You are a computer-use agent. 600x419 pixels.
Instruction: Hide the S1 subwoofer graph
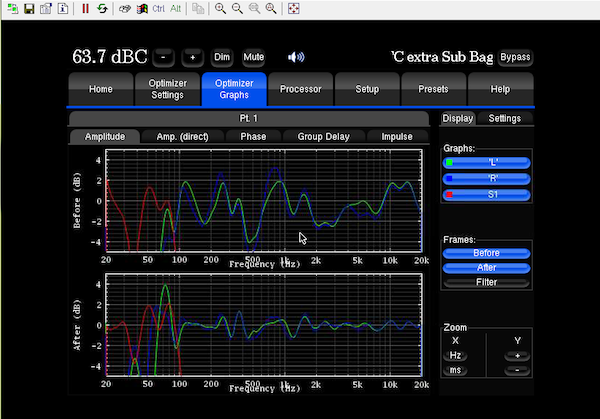click(491, 194)
